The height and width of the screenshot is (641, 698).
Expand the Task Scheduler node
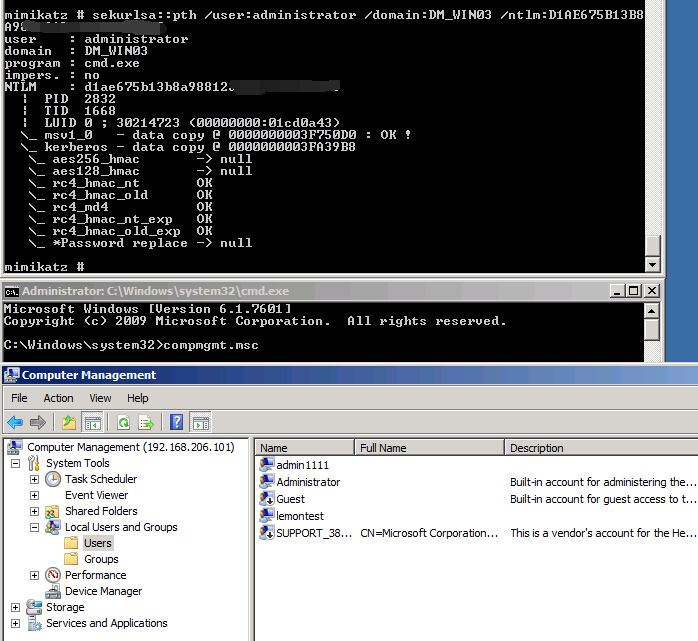coord(34,479)
